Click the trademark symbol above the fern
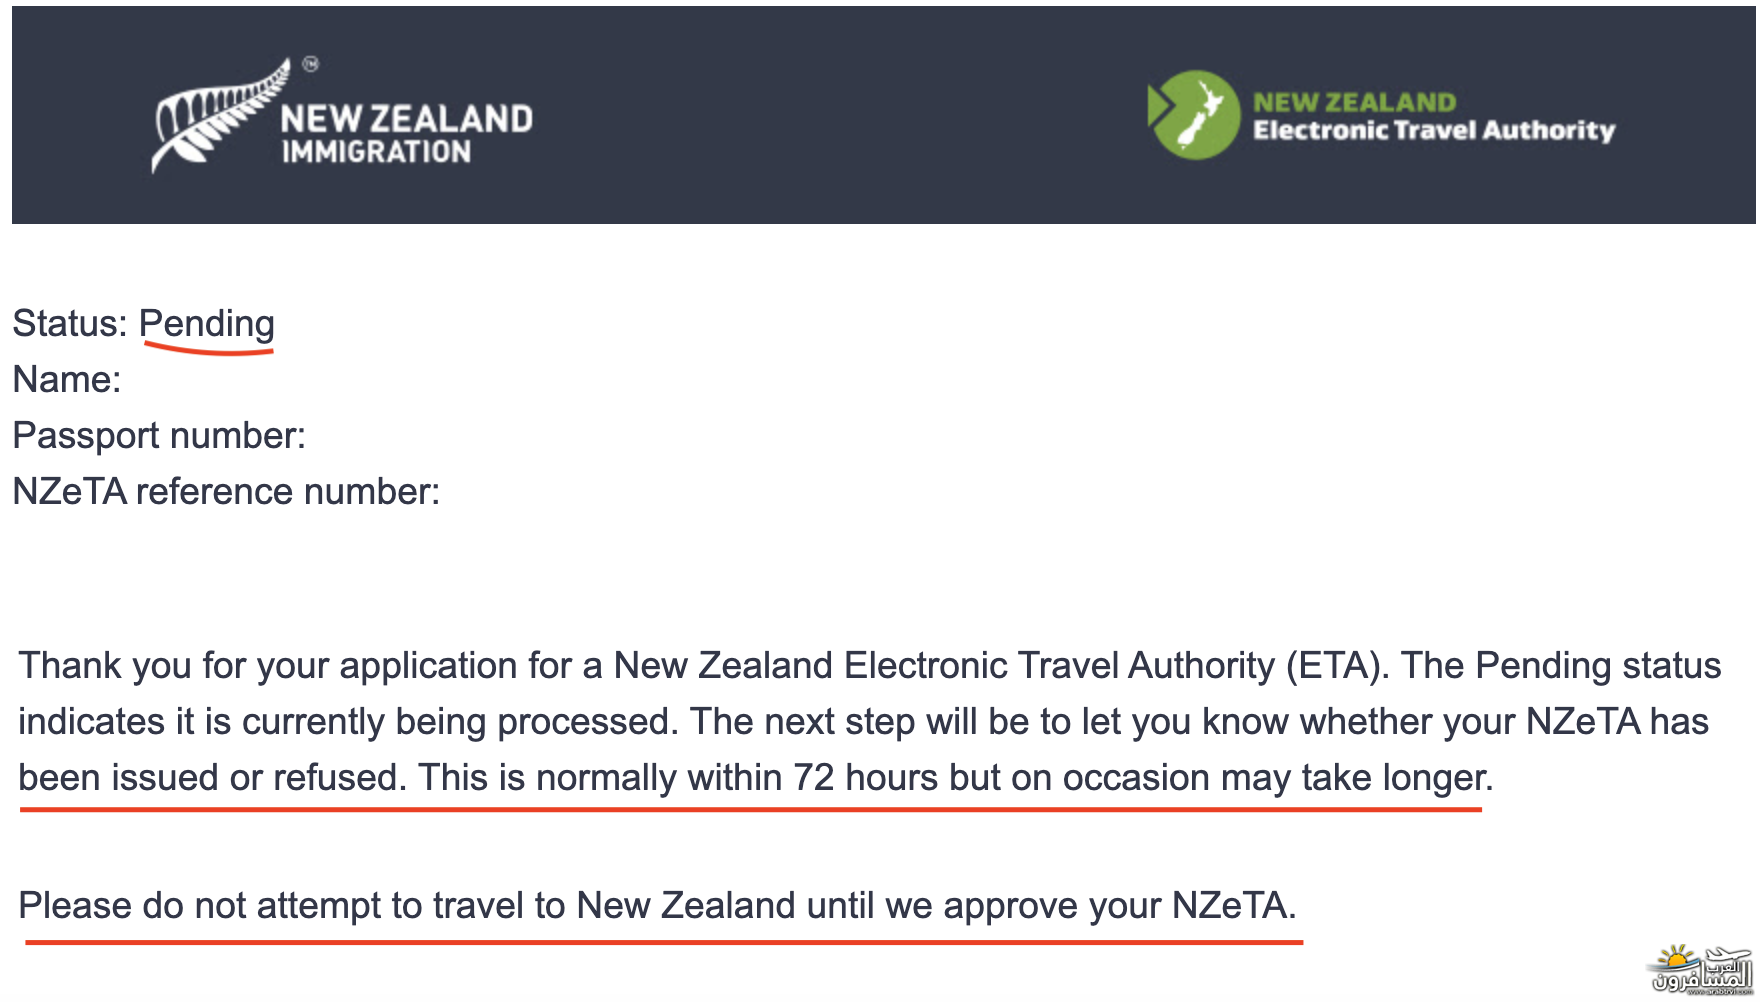Image resolution: width=1760 pixels, height=1002 pixels. tap(311, 64)
